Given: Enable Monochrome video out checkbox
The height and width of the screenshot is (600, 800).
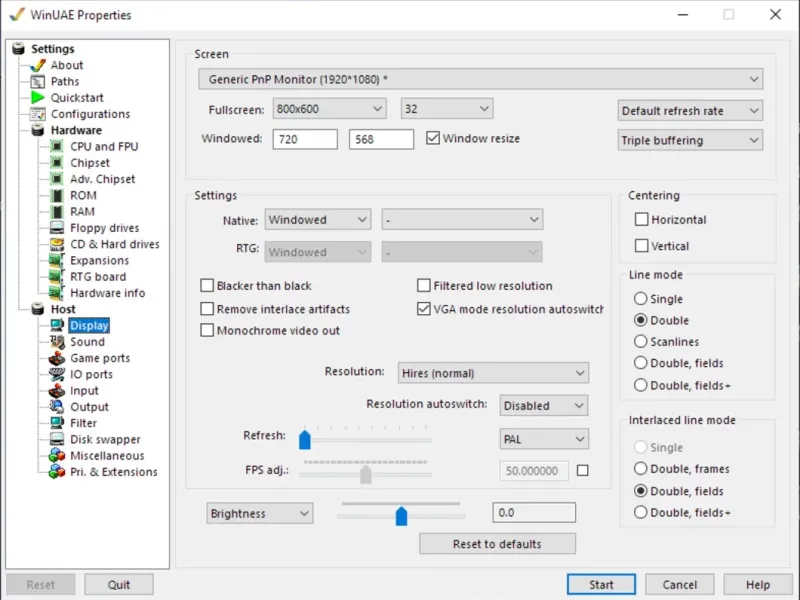Looking at the screenshot, I should click(207, 330).
